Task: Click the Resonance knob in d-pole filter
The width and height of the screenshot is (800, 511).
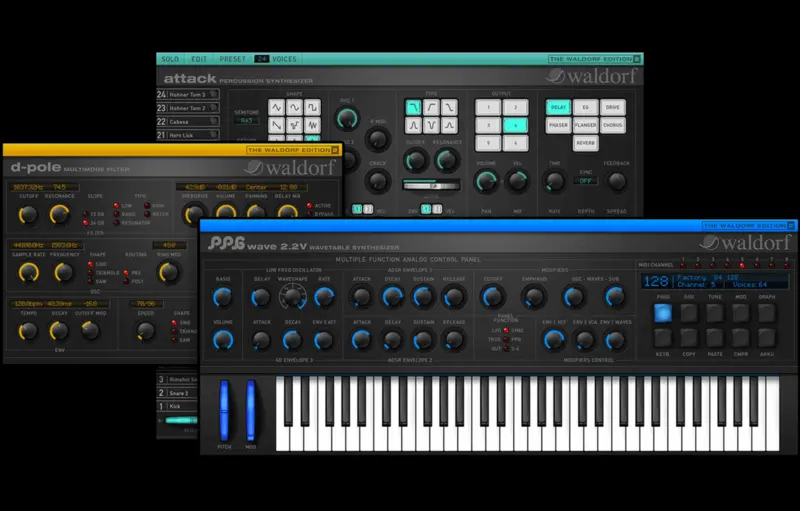Action: 59,215
